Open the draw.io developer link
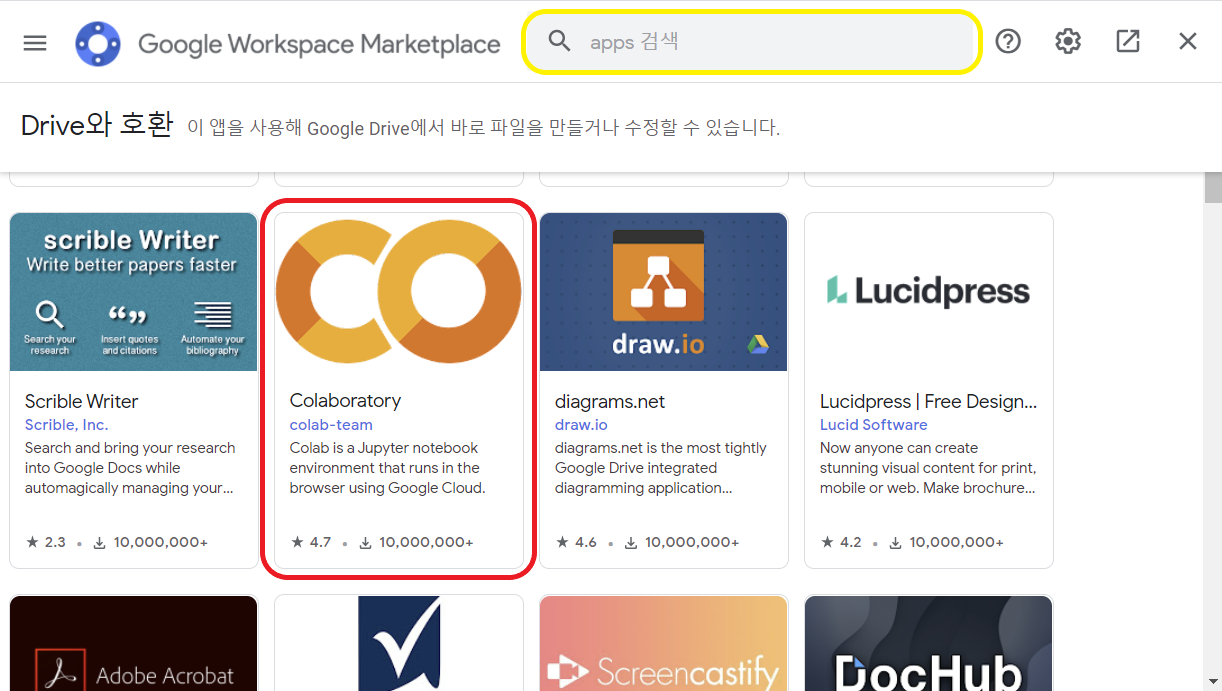1222x691 pixels. tap(581, 425)
